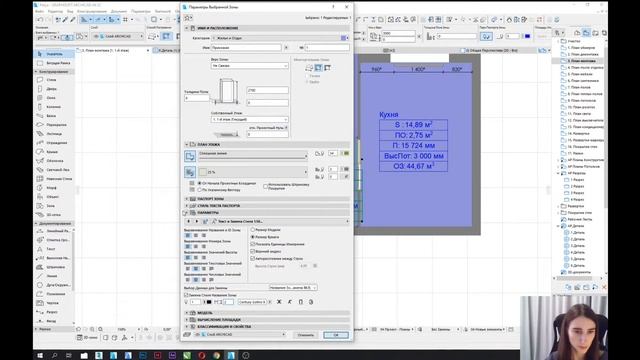Select the Крыша (Roof) tool
The width and height of the screenshot is (640, 360).
[54, 152]
